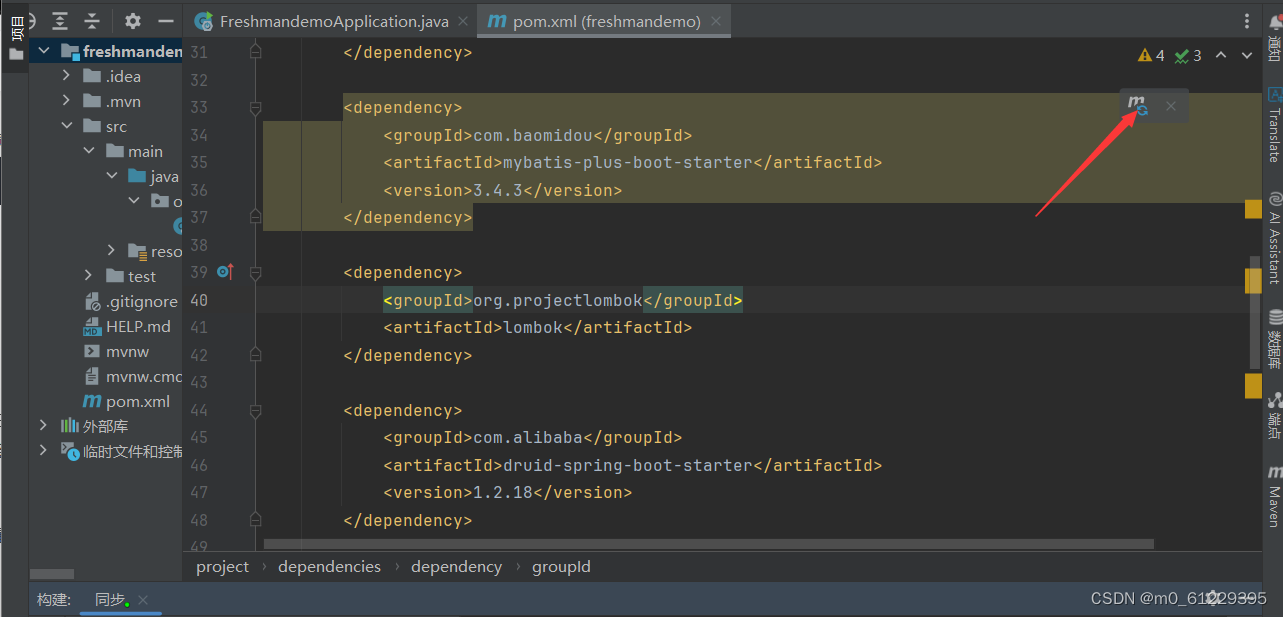Jump to next problem with down arrow

coord(1246,55)
